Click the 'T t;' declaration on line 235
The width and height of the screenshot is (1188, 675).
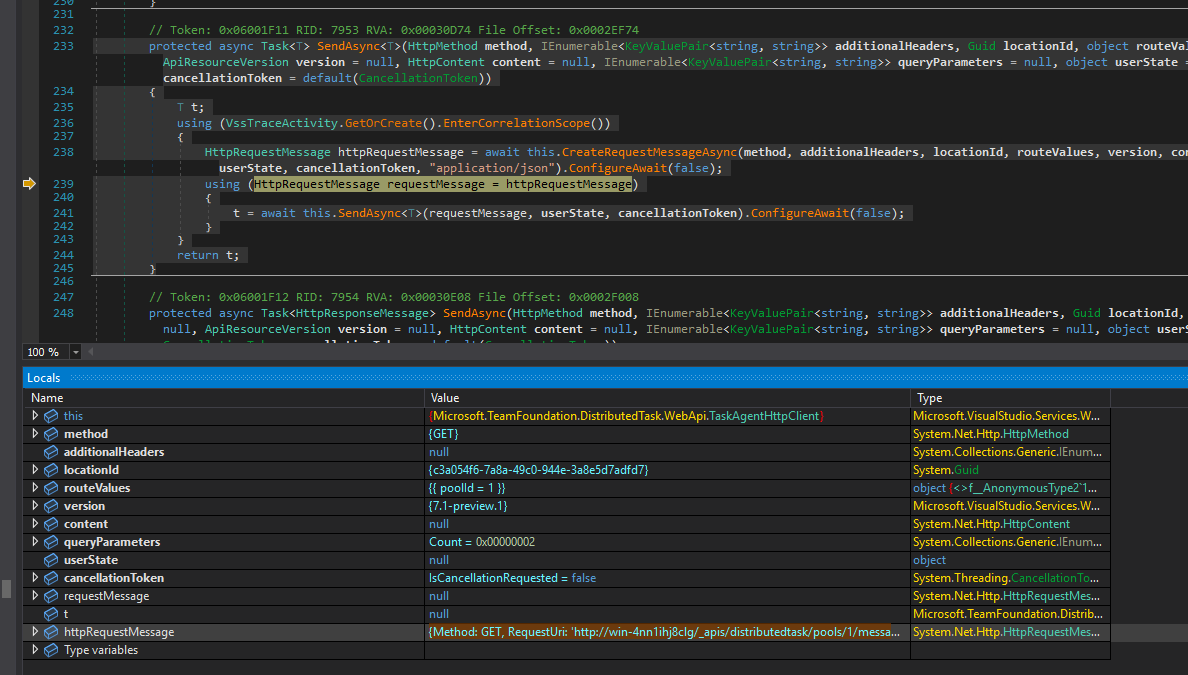(190, 107)
